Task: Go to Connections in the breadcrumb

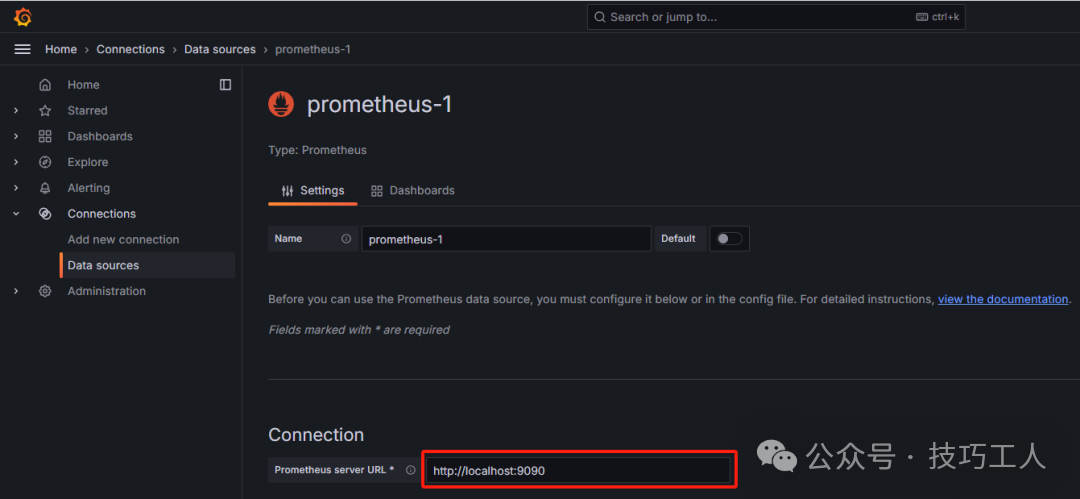Action: (x=130, y=49)
